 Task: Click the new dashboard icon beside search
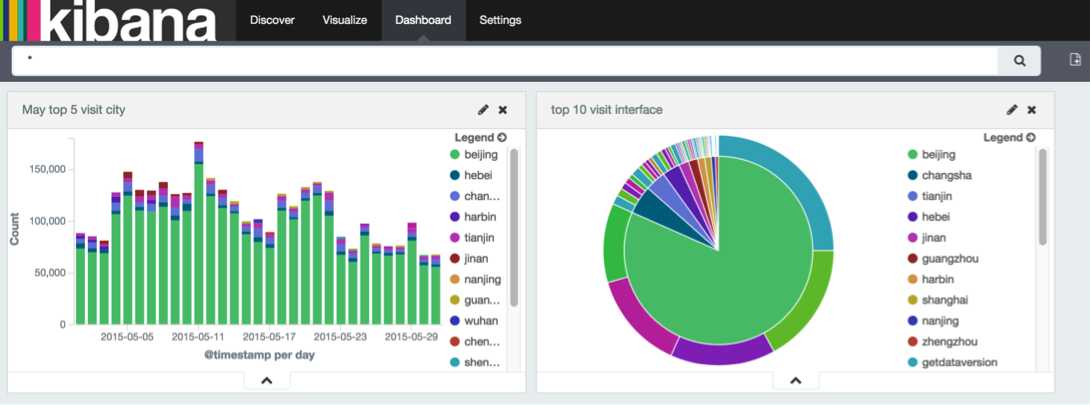coord(1075,60)
